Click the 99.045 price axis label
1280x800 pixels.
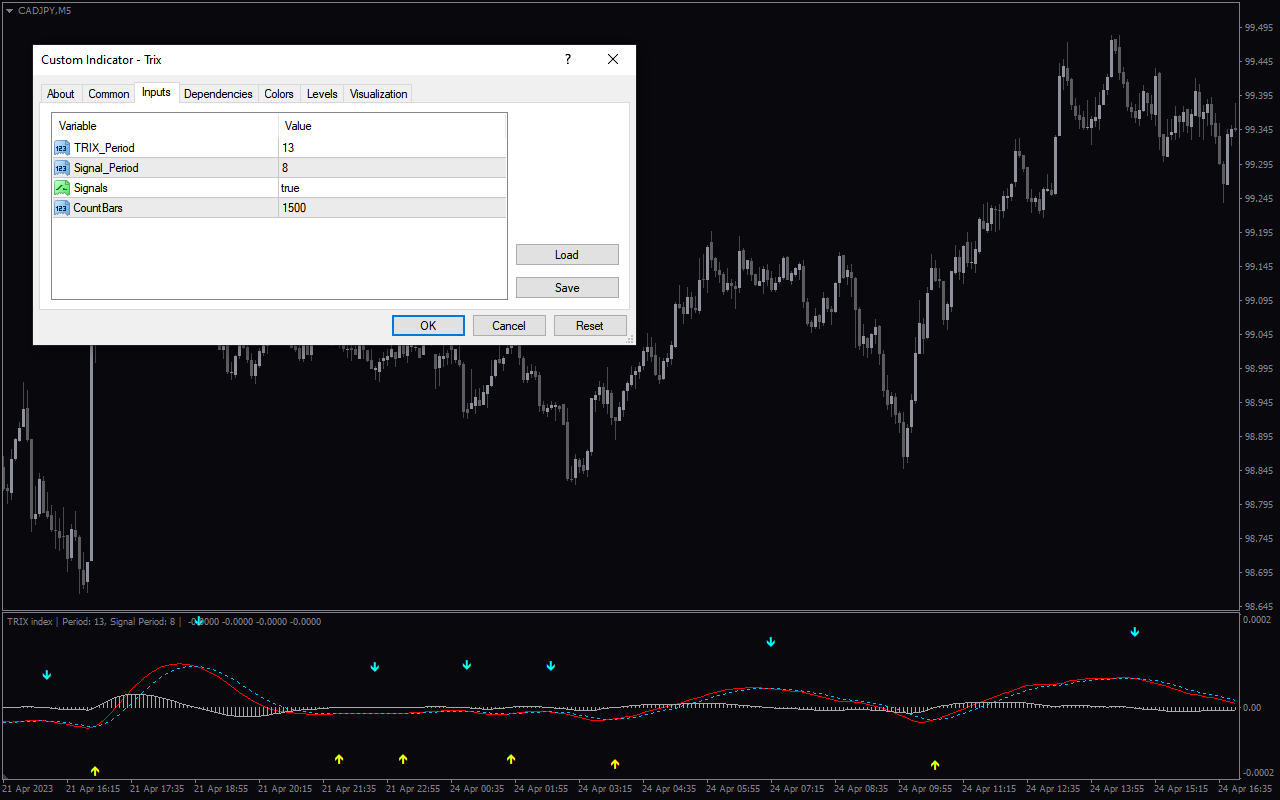click(x=1257, y=335)
